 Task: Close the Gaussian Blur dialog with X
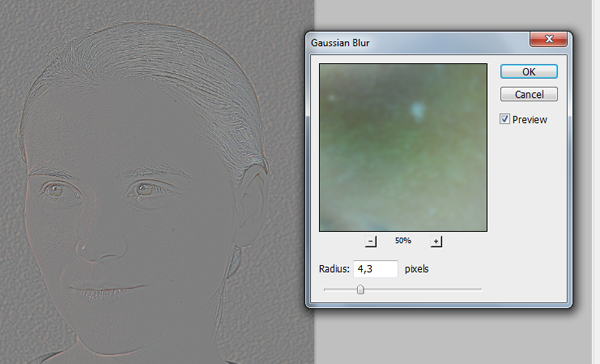549,39
